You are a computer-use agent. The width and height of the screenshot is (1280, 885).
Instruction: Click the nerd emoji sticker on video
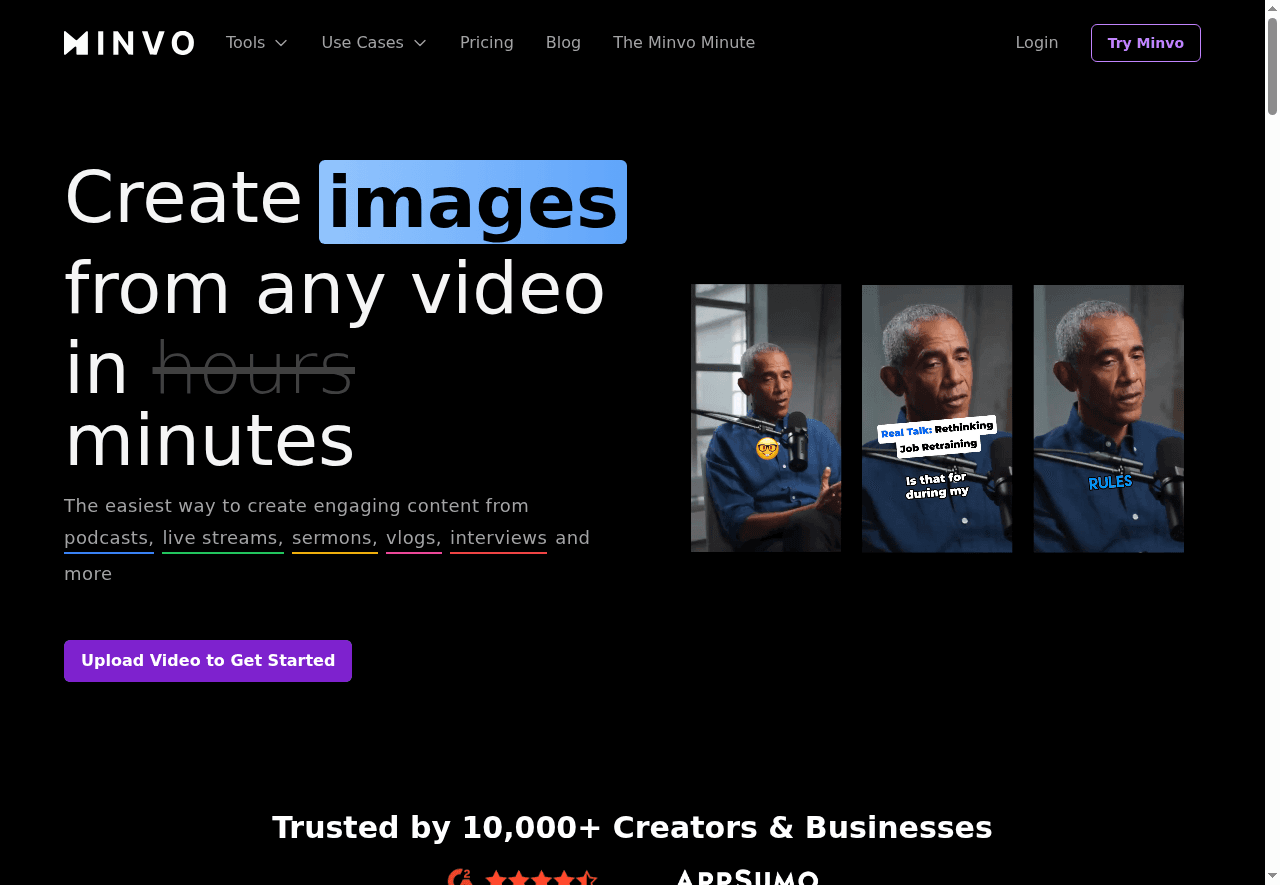pos(767,448)
